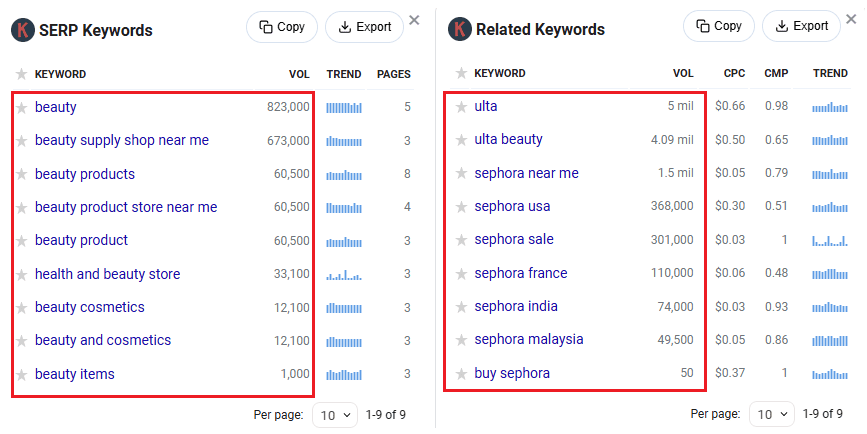The image size is (867, 434).
Task: Sort SERP Keywords by KEYWORD column
Action: [60, 74]
